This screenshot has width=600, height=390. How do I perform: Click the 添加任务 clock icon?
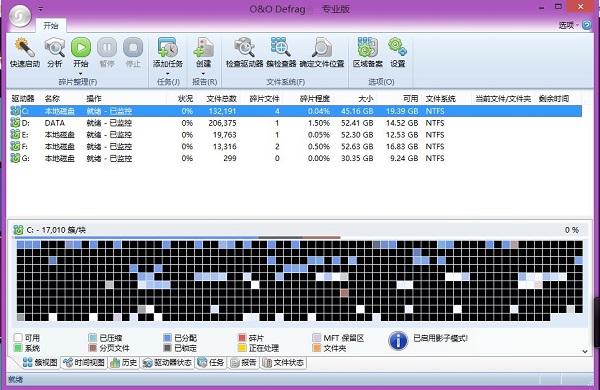pos(168,47)
